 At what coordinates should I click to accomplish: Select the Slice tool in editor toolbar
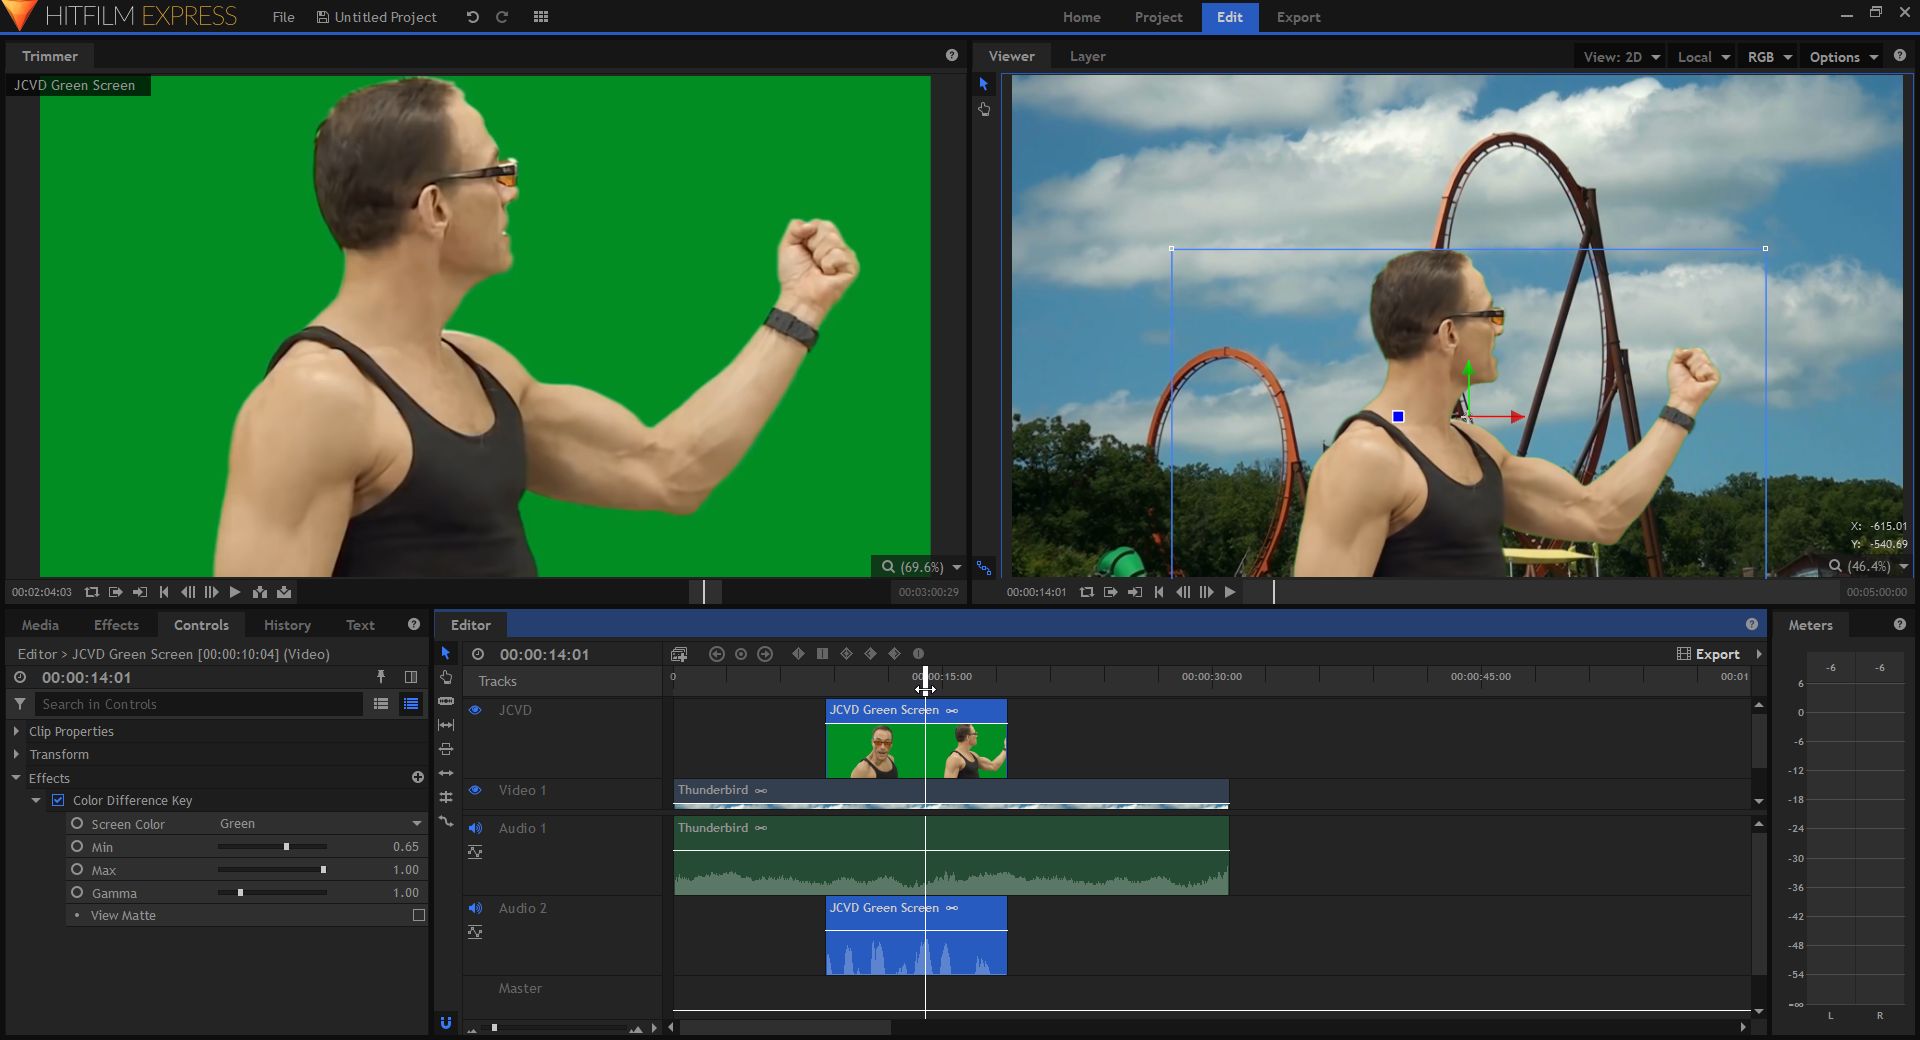pyautogui.click(x=446, y=701)
